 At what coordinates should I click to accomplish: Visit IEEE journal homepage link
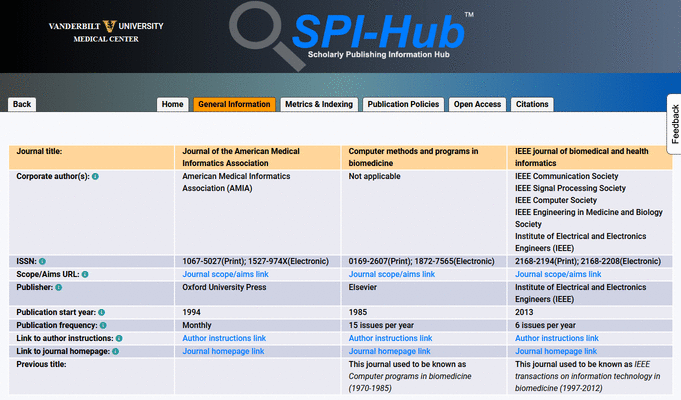pos(556,351)
